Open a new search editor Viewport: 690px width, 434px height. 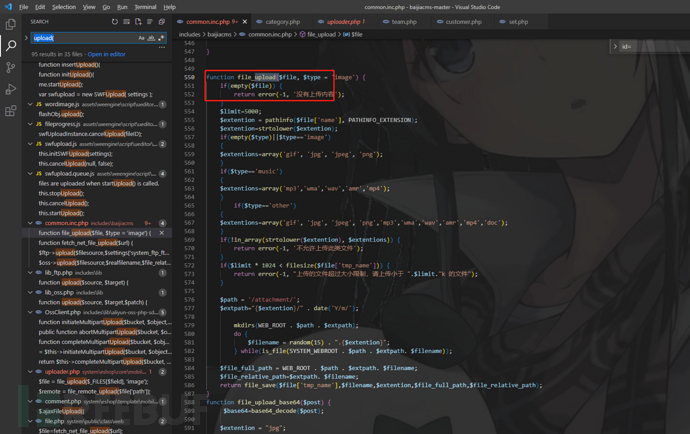click(x=138, y=22)
